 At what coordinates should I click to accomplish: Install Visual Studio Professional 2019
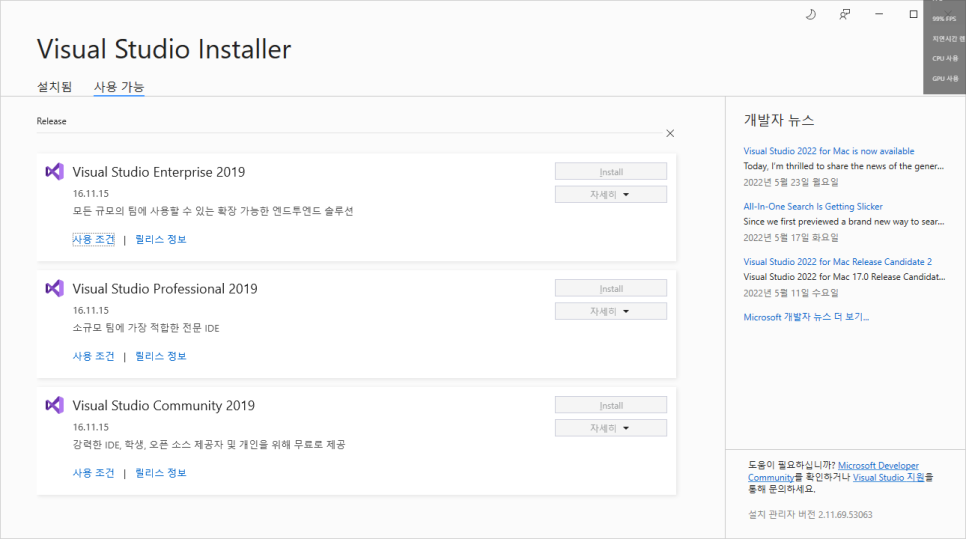pyautogui.click(x=611, y=288)
